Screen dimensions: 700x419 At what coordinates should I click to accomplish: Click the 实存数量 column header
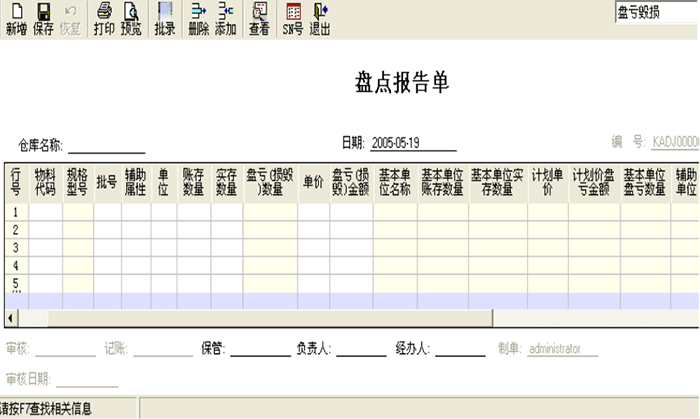[x=226, y=180]
